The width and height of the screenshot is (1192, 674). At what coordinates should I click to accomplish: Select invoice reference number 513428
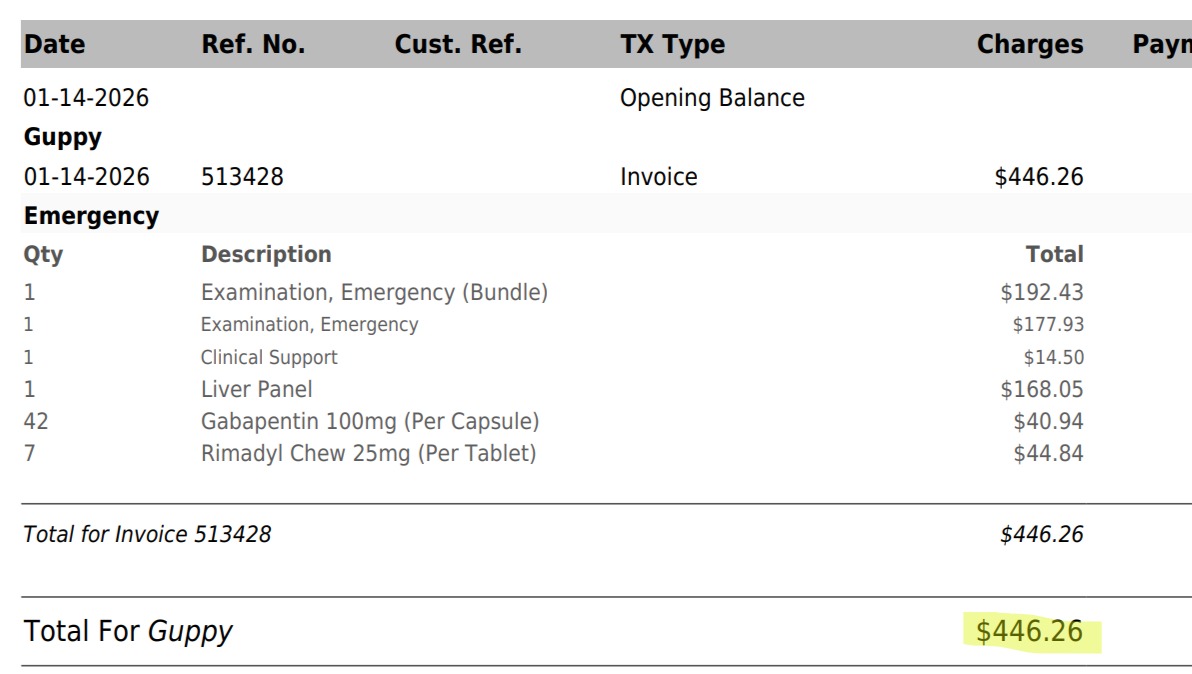242,176
